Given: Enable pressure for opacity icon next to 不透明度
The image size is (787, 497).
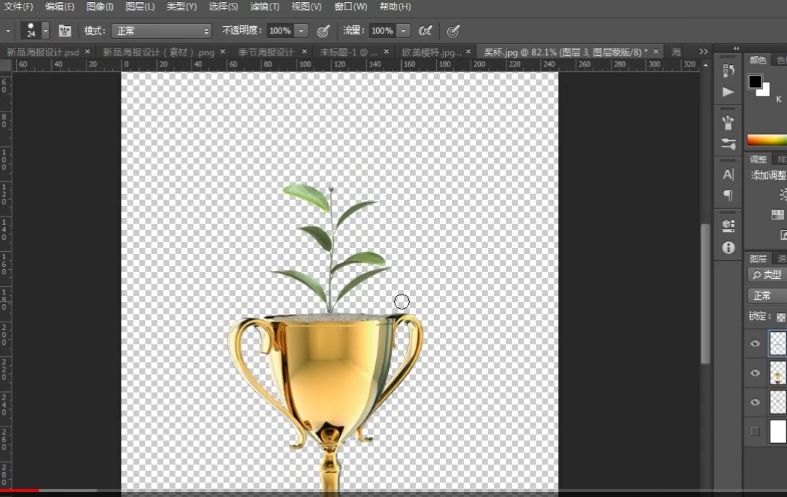Looking at the screenshot, I should point(323,31).
